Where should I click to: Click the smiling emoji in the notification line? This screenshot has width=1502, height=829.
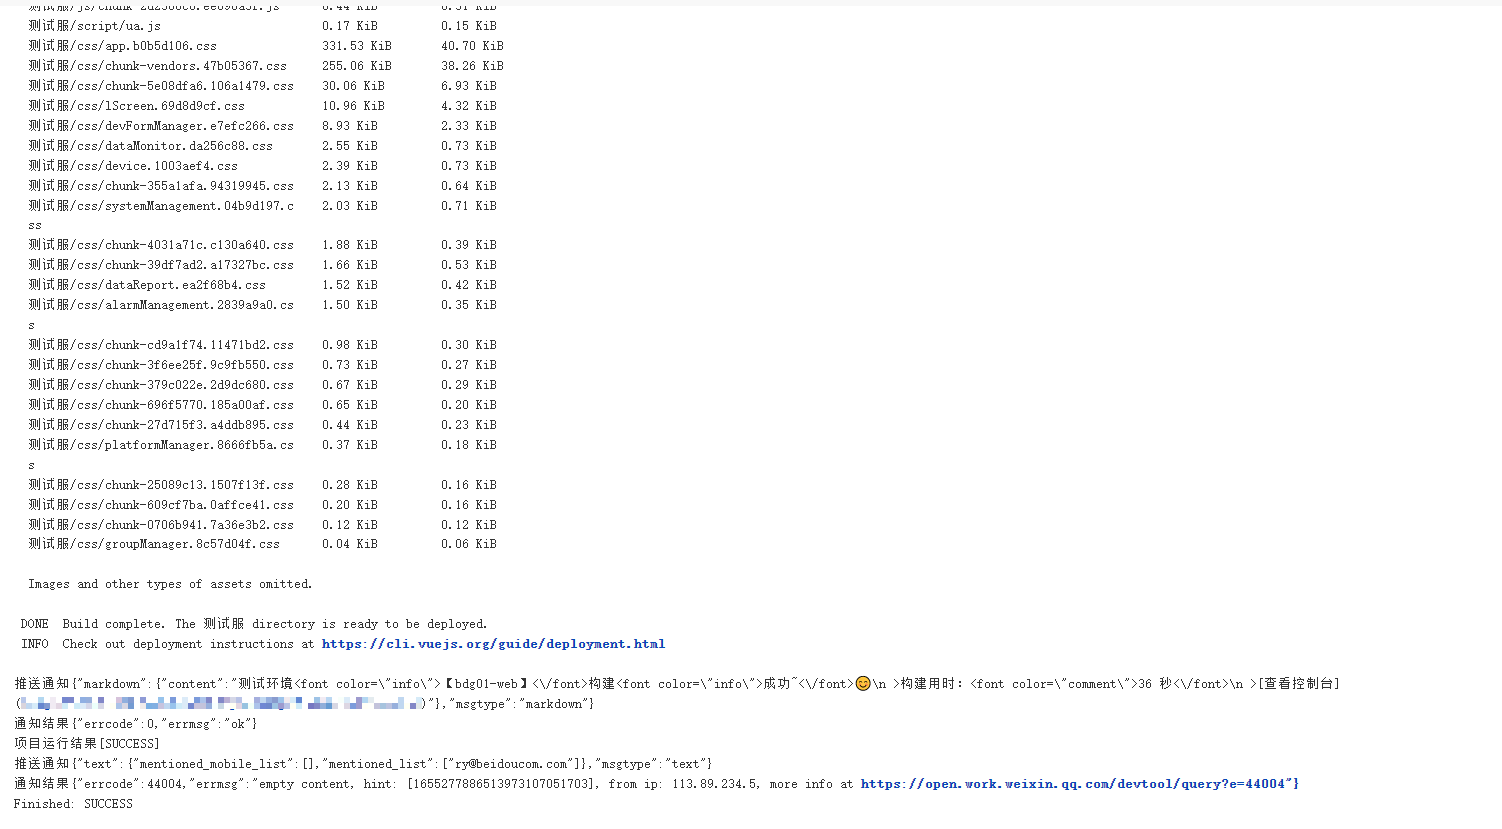pyautogui.click(x=863, y=684)
